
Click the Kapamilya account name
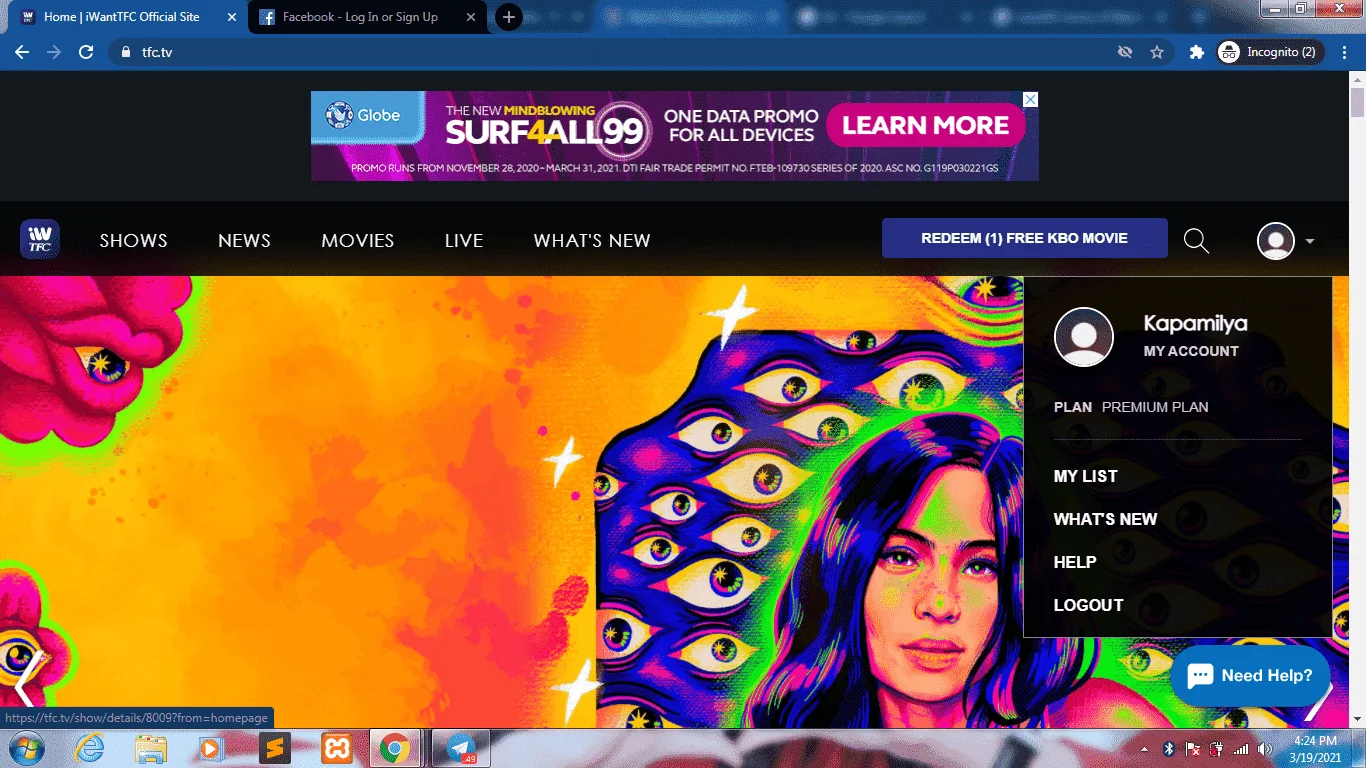click(1195, 324)
